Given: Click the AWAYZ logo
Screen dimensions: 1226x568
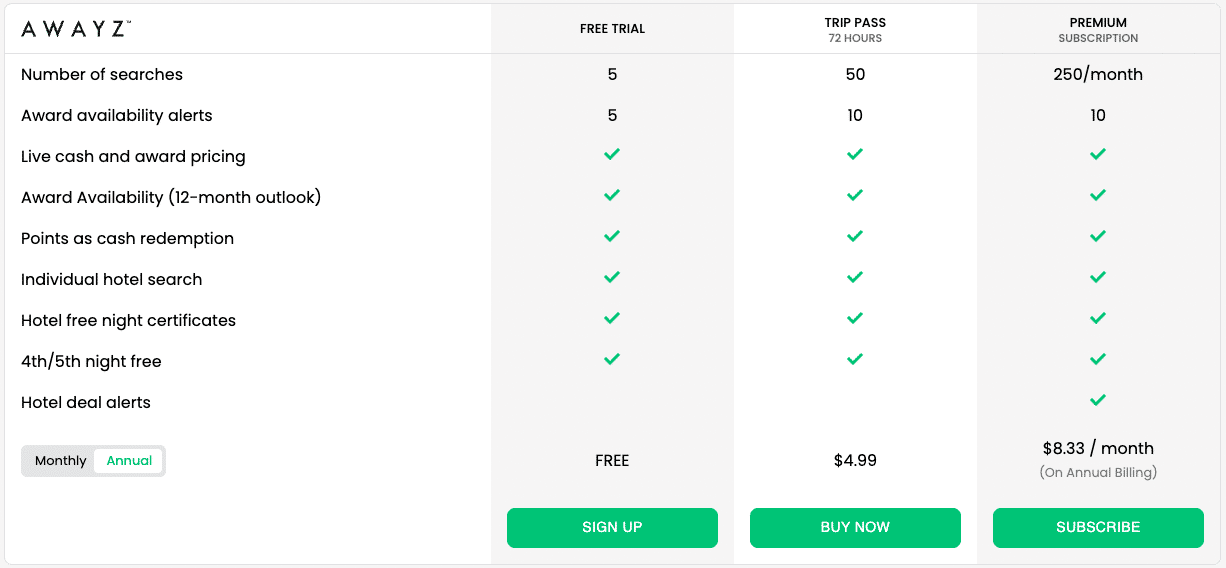Looking at the screenshot, I should click(x=75, y=29).
